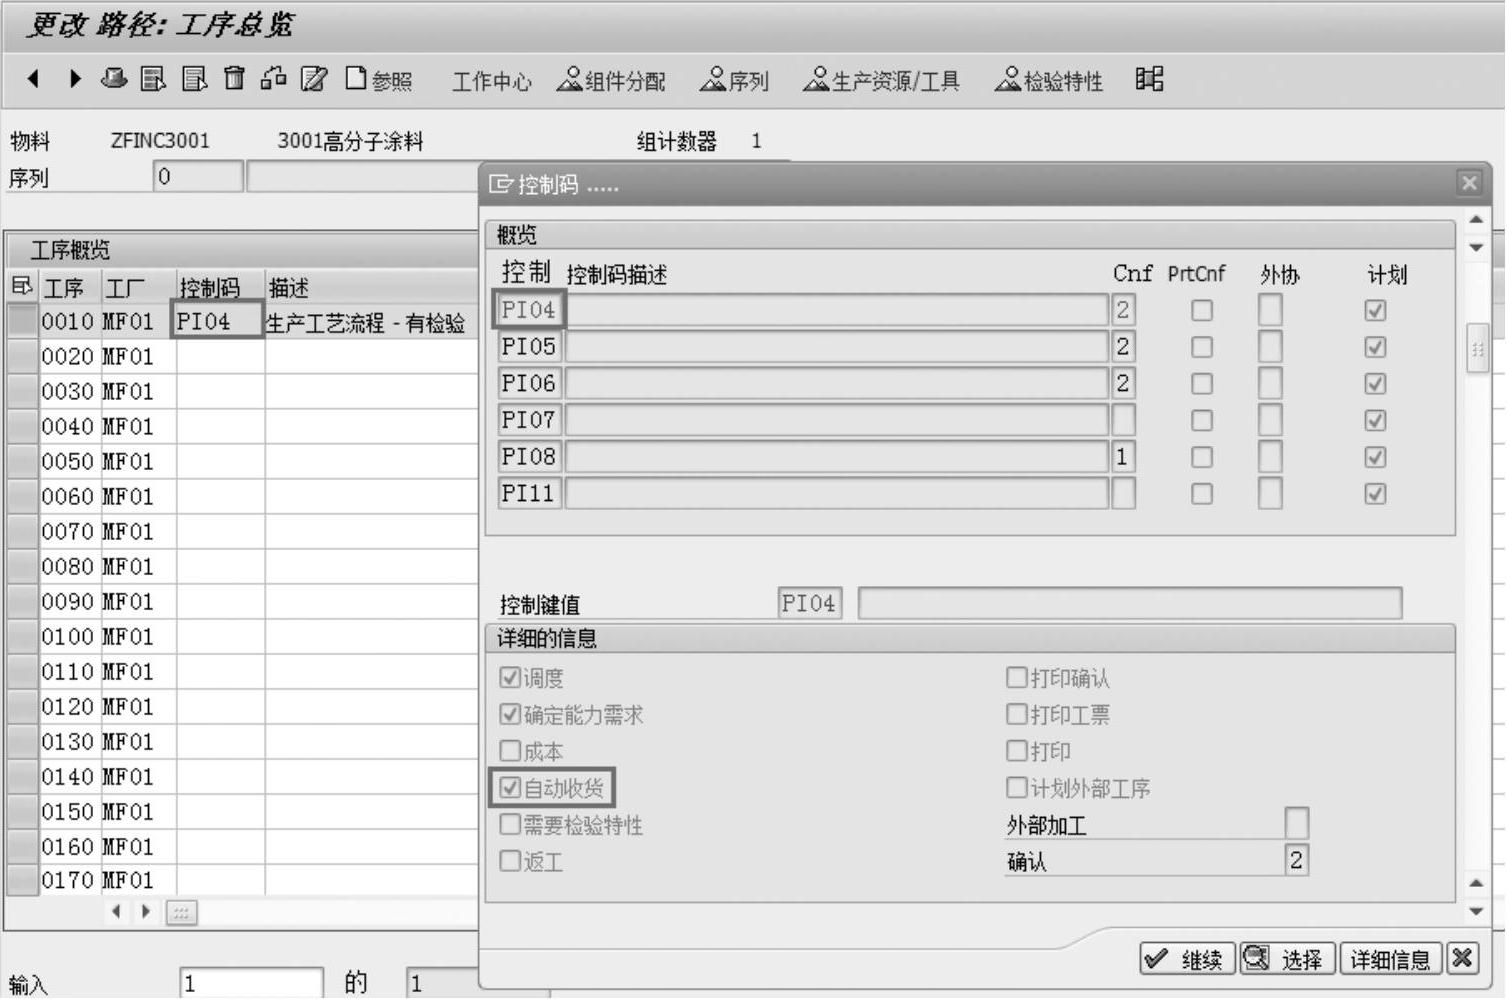Image resolution: width=1507 pixels, height=999 pixels.
Task: Toggle the 成本 cost checkbox
Action: click(510, 750)
